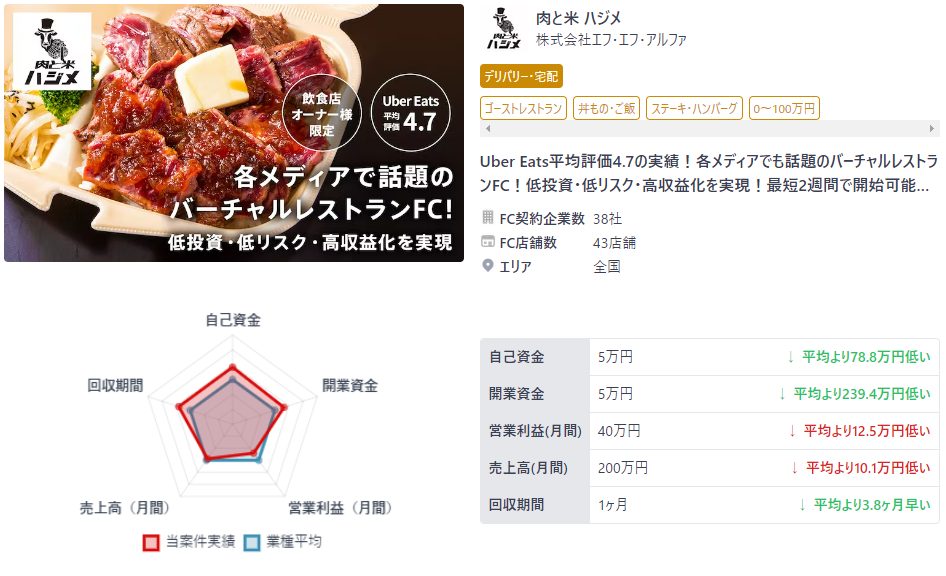Click the store icon beside FC店舗数

(x=487, y=242)
